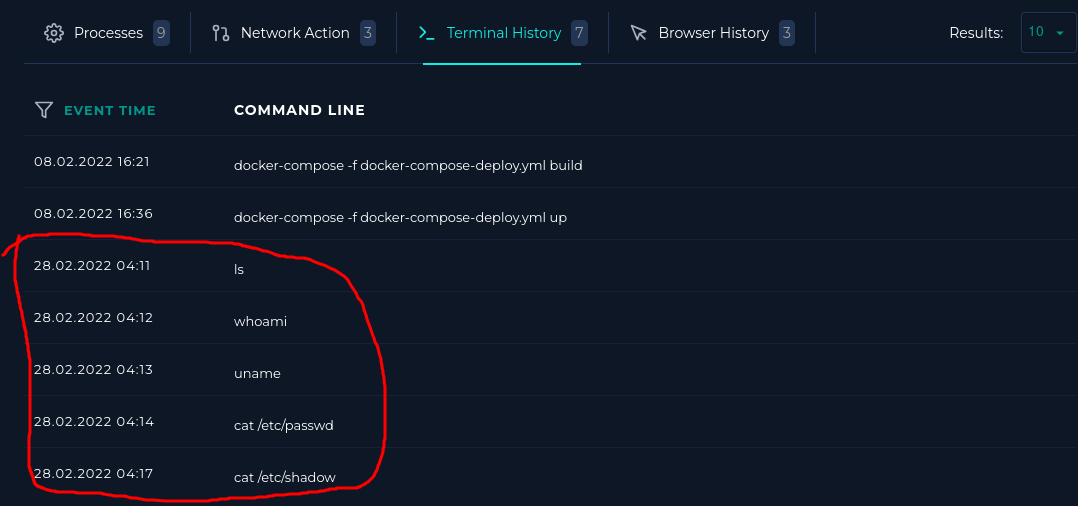
Task: Sort by the EVENT TIME column header
Action: click(110, 110)
